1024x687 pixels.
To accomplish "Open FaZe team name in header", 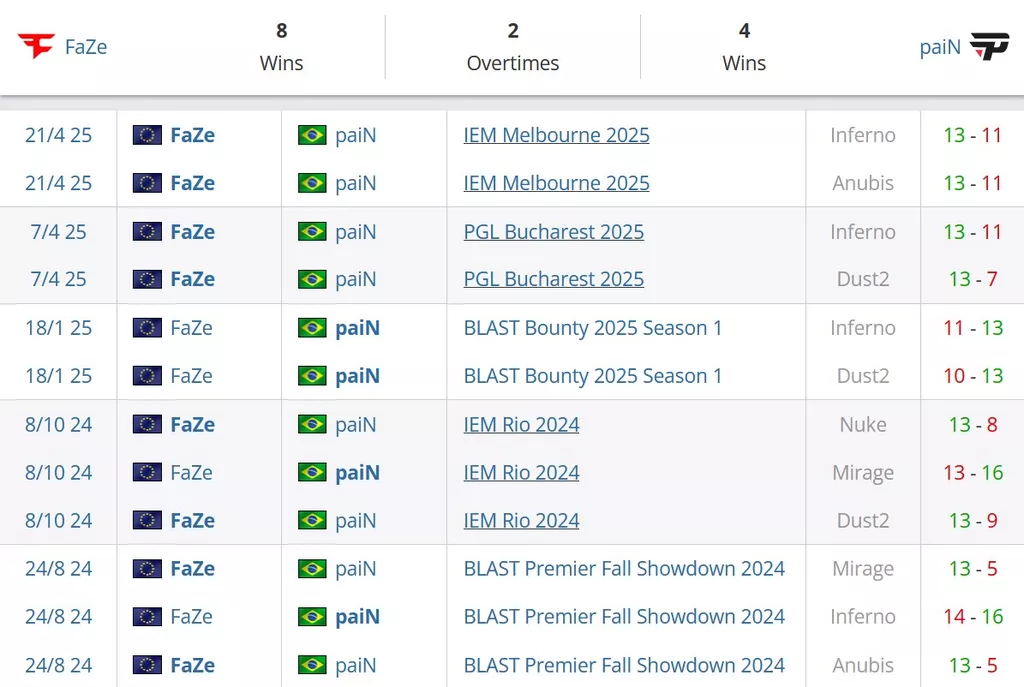I will (x=86, y=47).
